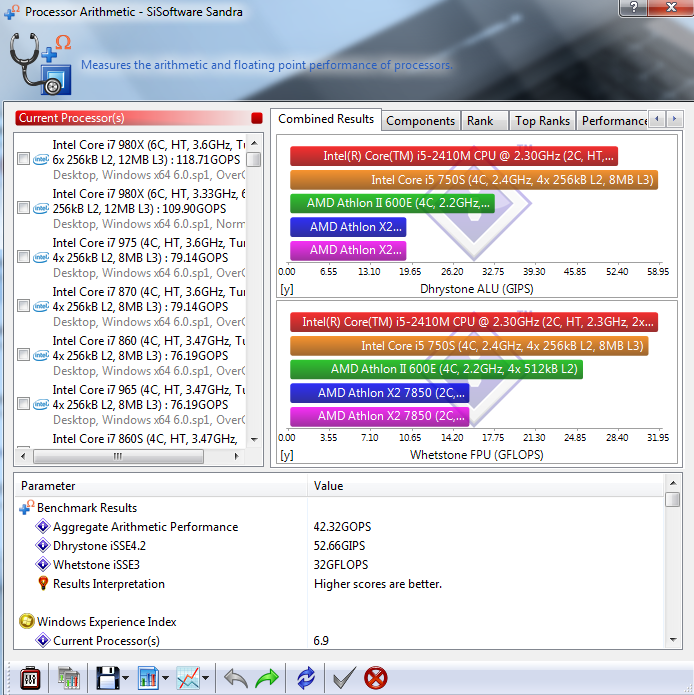Open dropdown arrow beside the save icon
694x695 pixels.
click(125, 678)
